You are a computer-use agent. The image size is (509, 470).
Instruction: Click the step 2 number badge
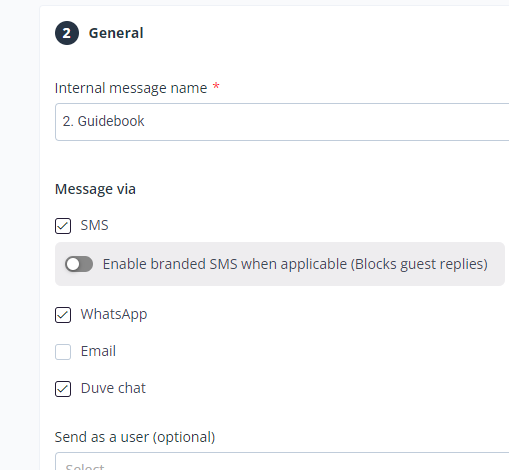coord(67,33)
